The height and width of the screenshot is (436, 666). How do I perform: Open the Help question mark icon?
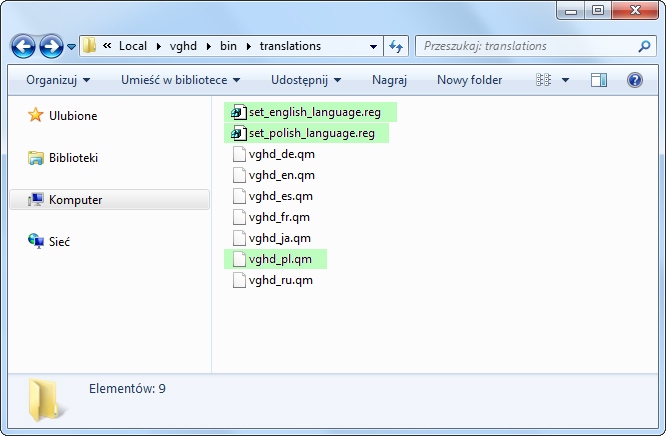pyautogui.click(x=634, y=80)
